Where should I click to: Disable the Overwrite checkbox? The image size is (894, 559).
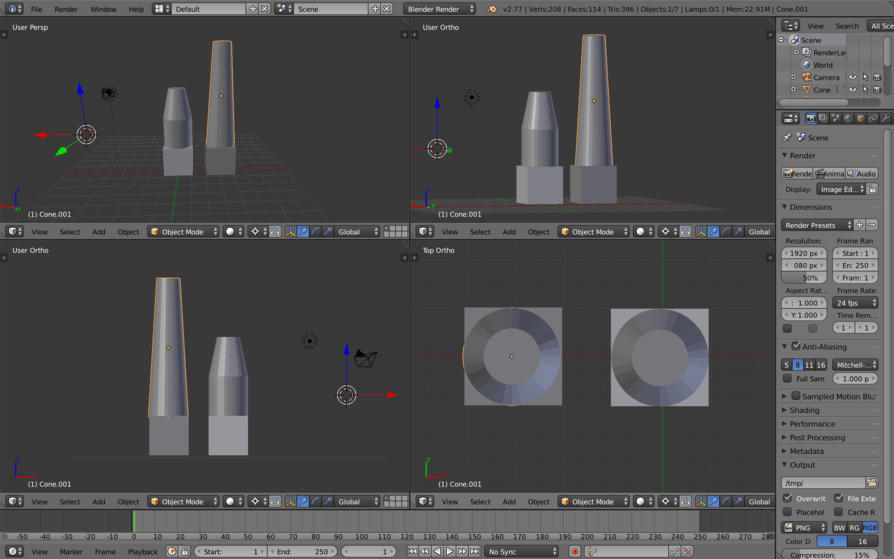coord(788,498)
